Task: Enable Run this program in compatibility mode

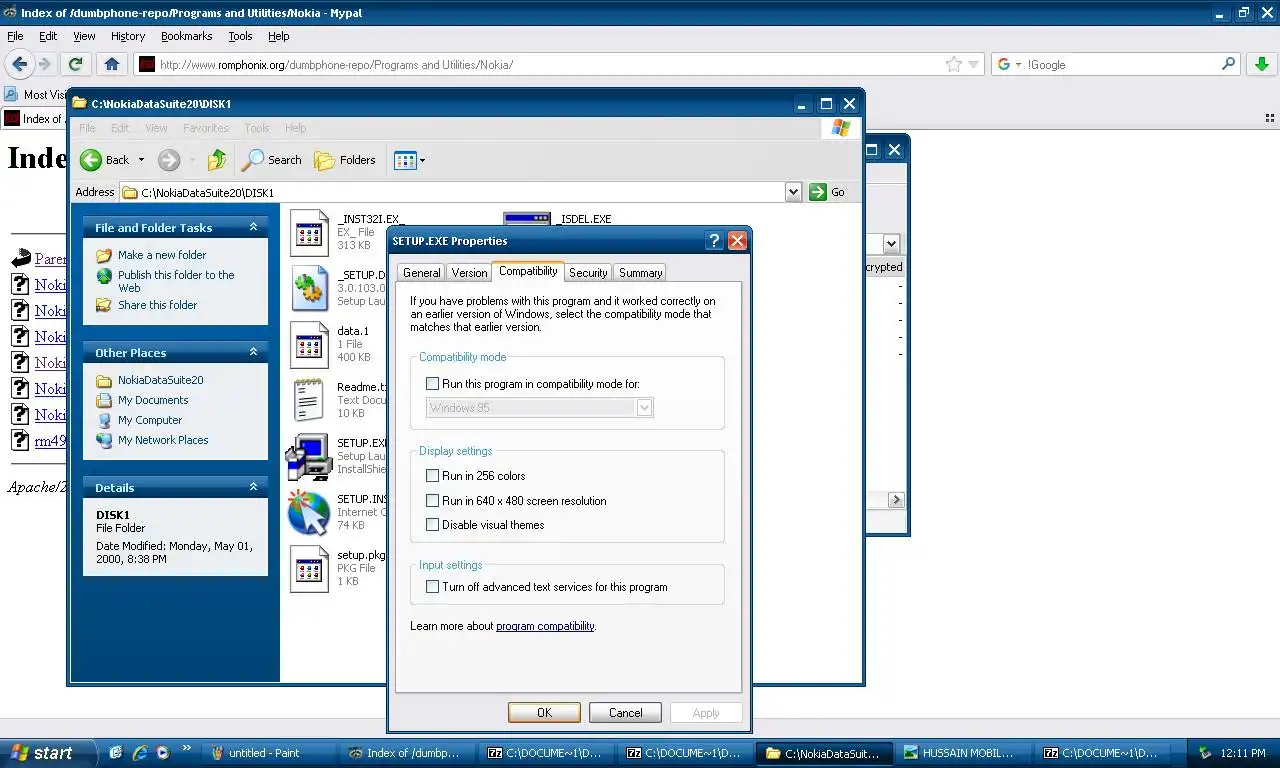Action: pyautogui.click(x=433, y=384)
